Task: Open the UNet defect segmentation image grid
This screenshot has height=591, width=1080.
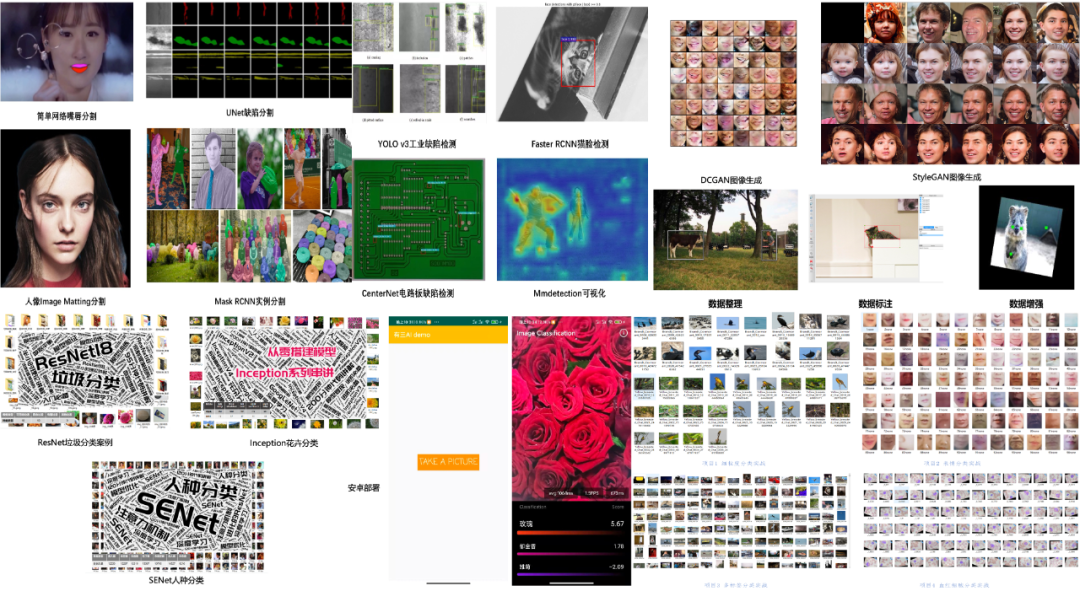Action: click(x=249, y=50)
